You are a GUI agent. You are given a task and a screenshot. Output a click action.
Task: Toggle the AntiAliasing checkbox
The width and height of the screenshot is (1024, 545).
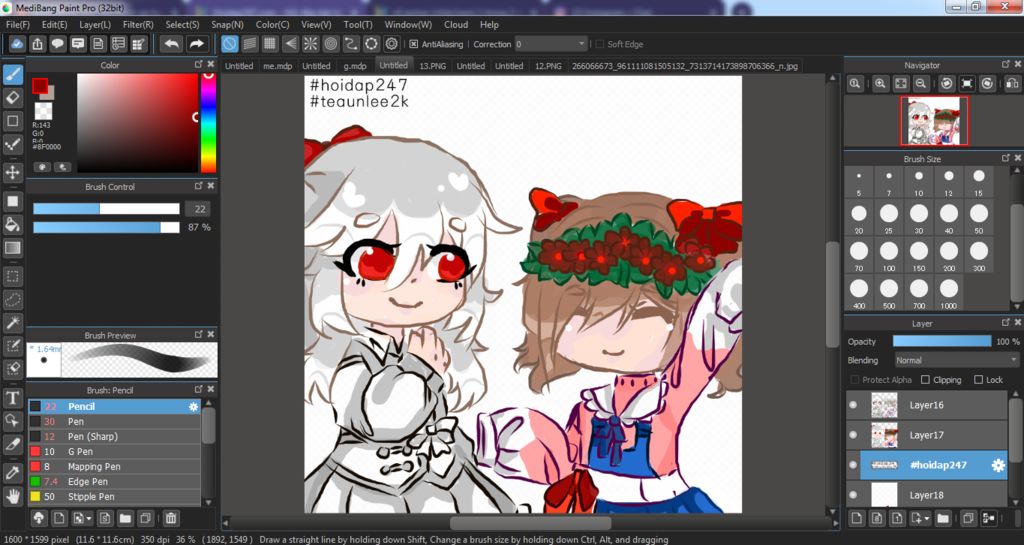413,44
